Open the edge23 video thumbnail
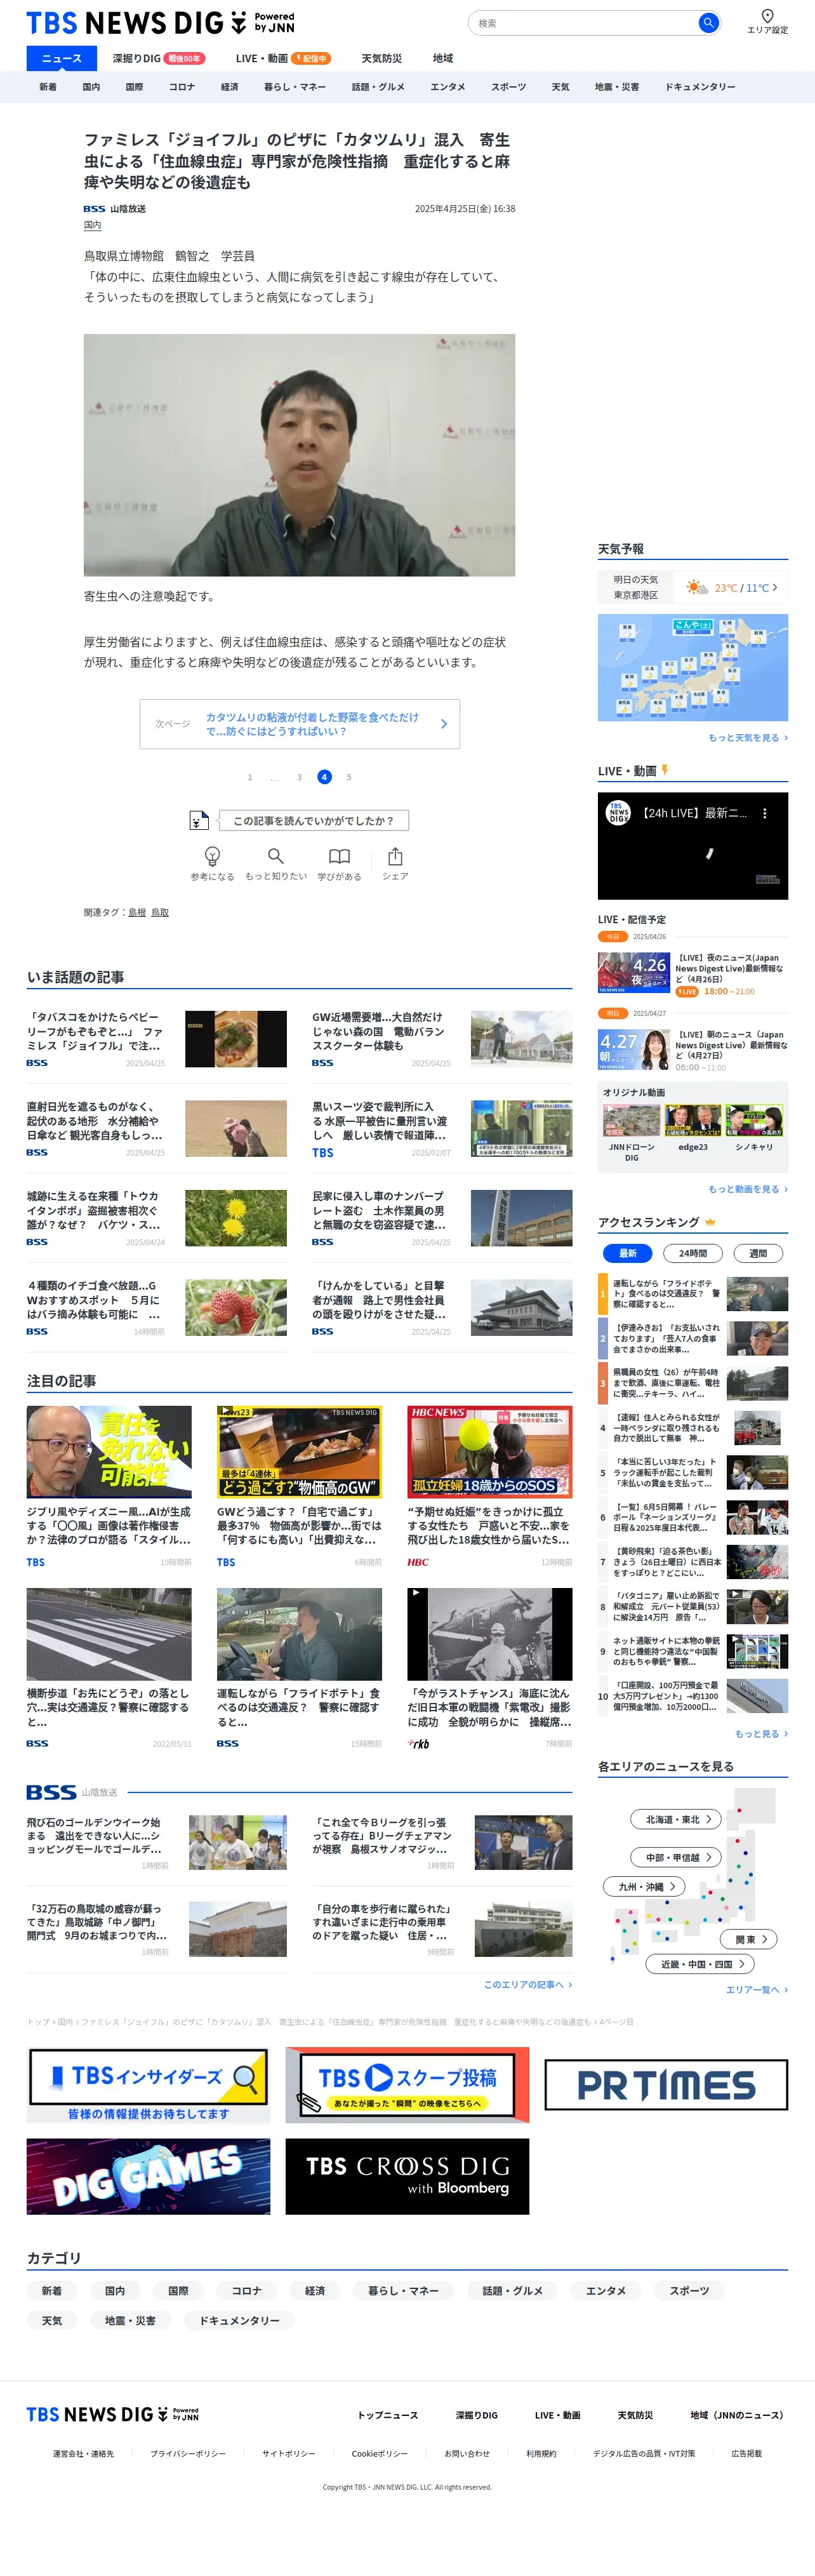This screenshot has width=815, height=2576. [693, 1121]
